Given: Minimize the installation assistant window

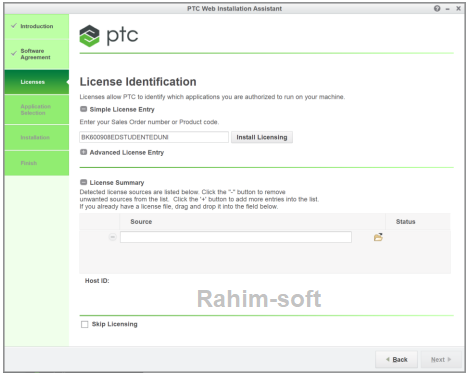Looking at the screenshot, I should point(448,9).
